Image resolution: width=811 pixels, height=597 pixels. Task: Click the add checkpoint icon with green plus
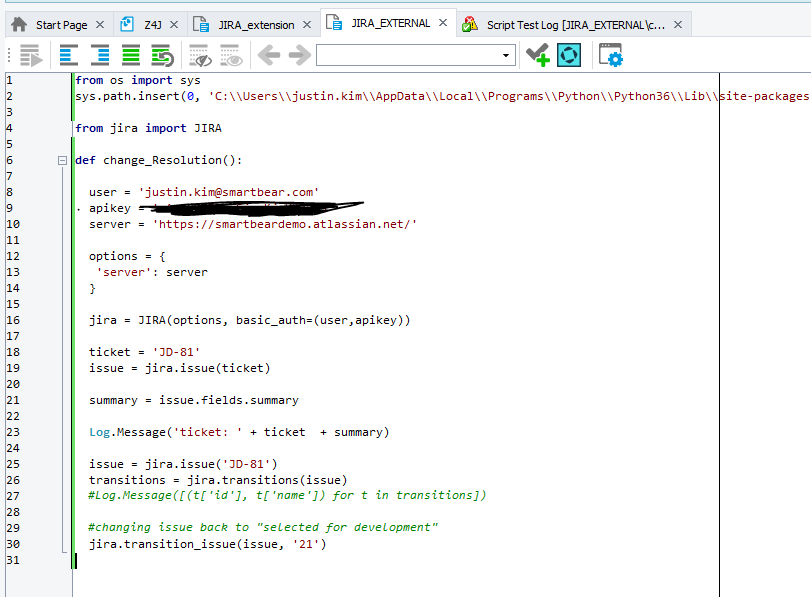click(538, 56)
